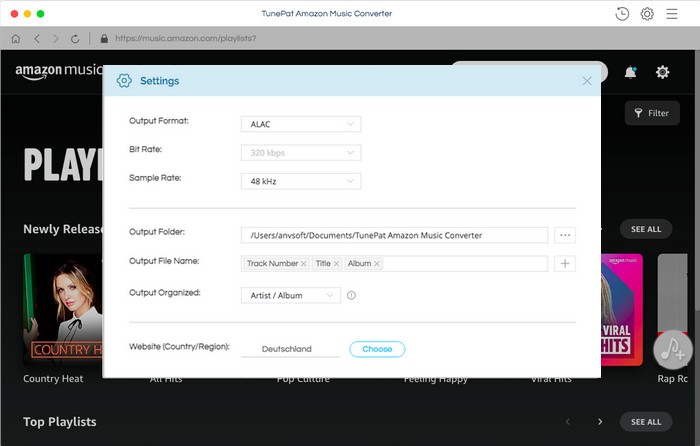The height and width of the screenshot is (446, 700).
Task: Remove Album tag from file name
Action: [377, 264]
